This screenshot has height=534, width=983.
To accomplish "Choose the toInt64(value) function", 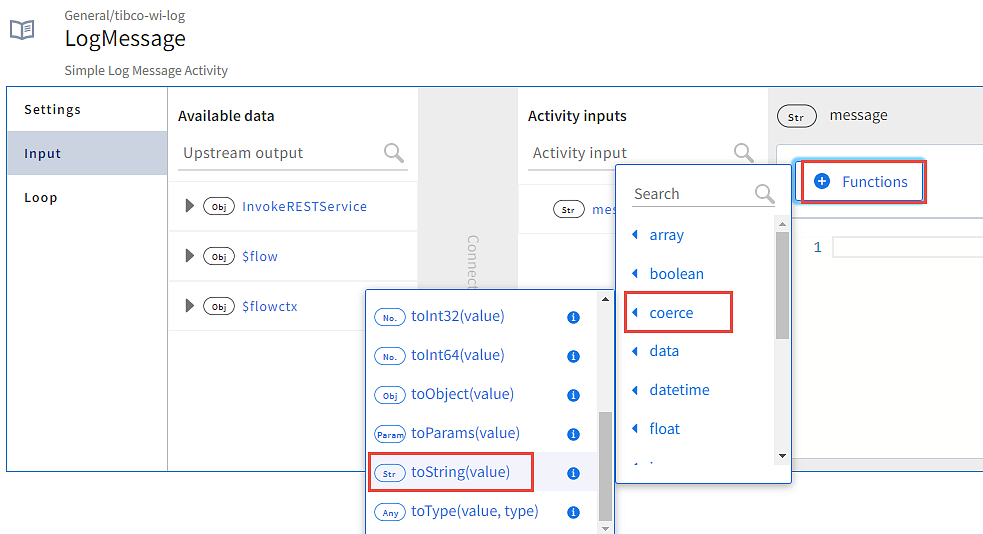I will tap(457, 355).
